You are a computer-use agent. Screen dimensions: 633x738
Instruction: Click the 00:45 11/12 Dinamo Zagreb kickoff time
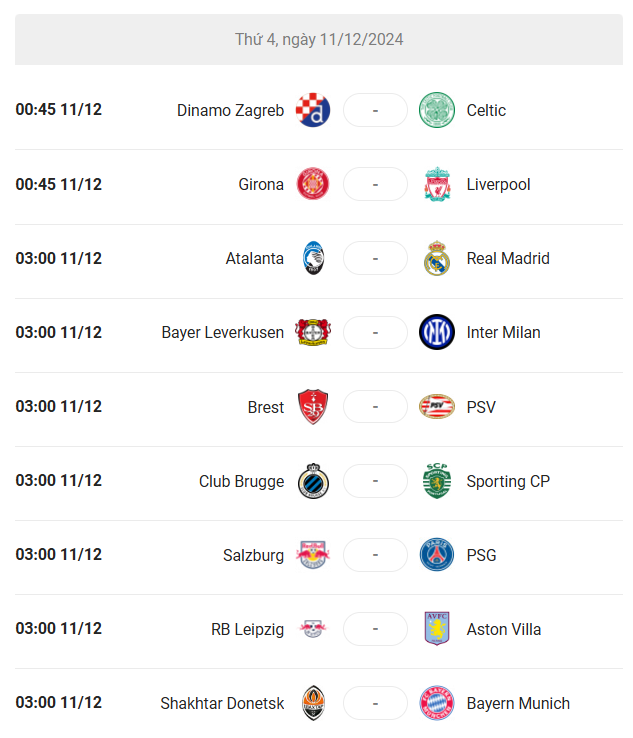[59, 110]
